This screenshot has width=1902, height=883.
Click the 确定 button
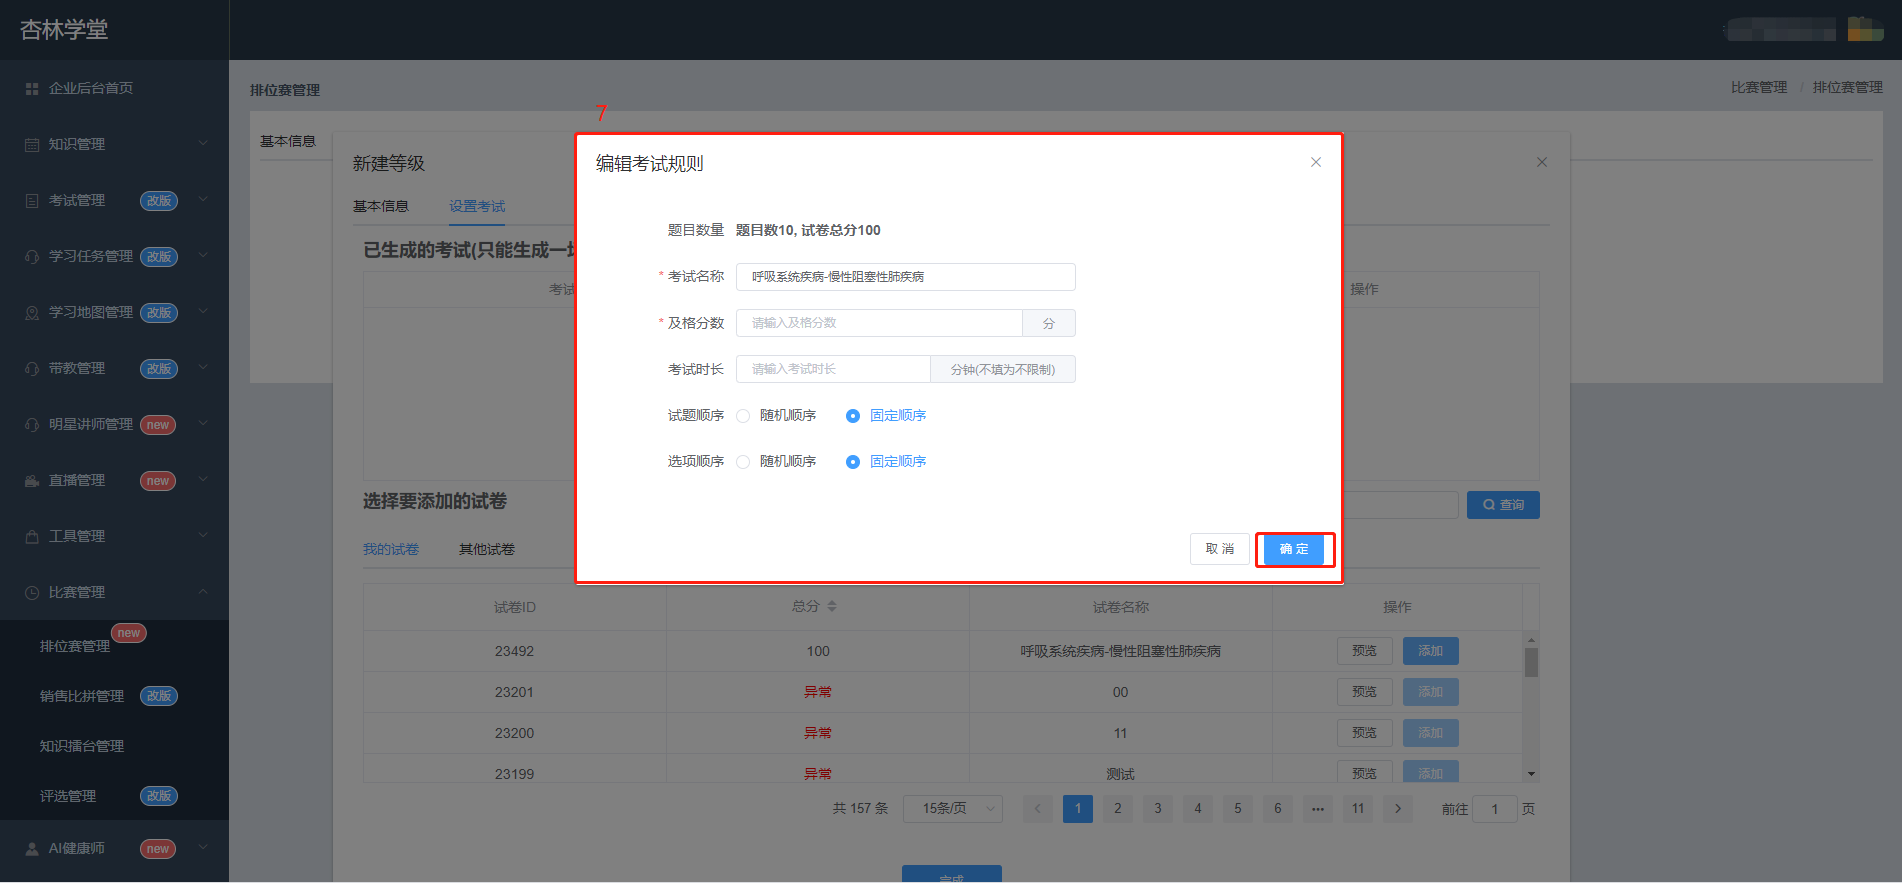pyautogui.click(x=1294, y=549)
